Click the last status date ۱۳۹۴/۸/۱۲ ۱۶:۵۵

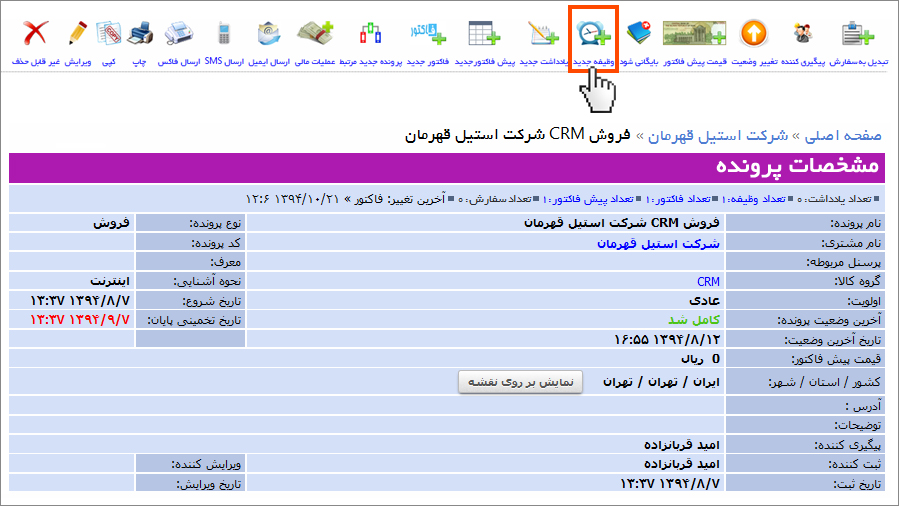pos(666,339)
